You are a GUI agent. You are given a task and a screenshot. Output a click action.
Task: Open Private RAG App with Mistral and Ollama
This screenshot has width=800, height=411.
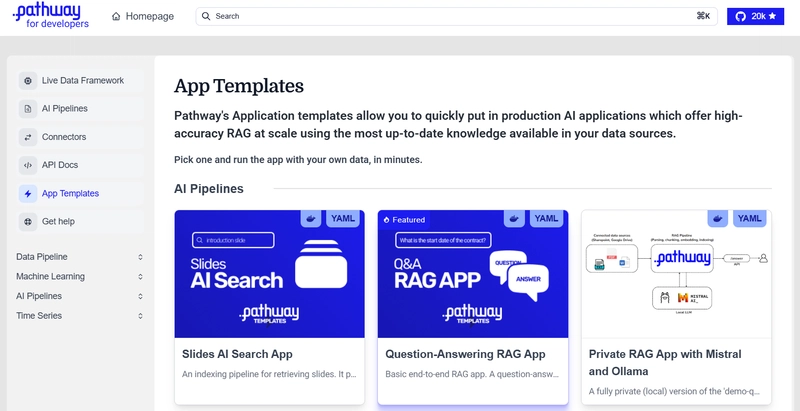point(665,363)
